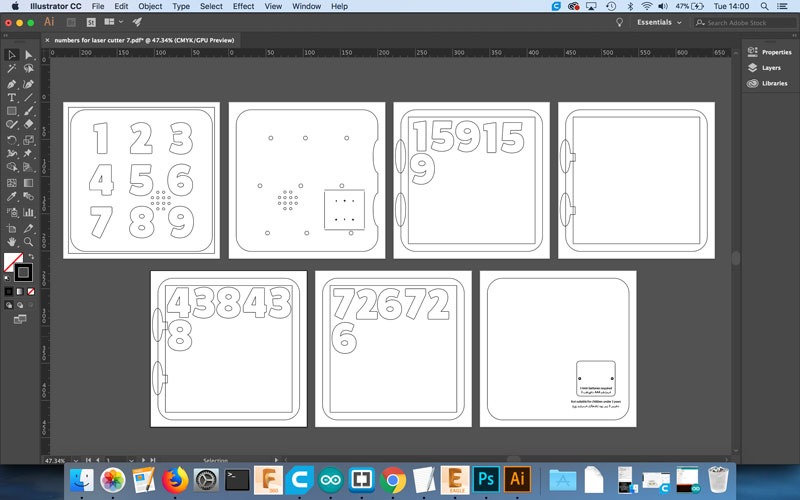This screenshot has width=800, height=500.
Task: Open the Effect menu
Action: pyautogui.click(x=243, y=6)
